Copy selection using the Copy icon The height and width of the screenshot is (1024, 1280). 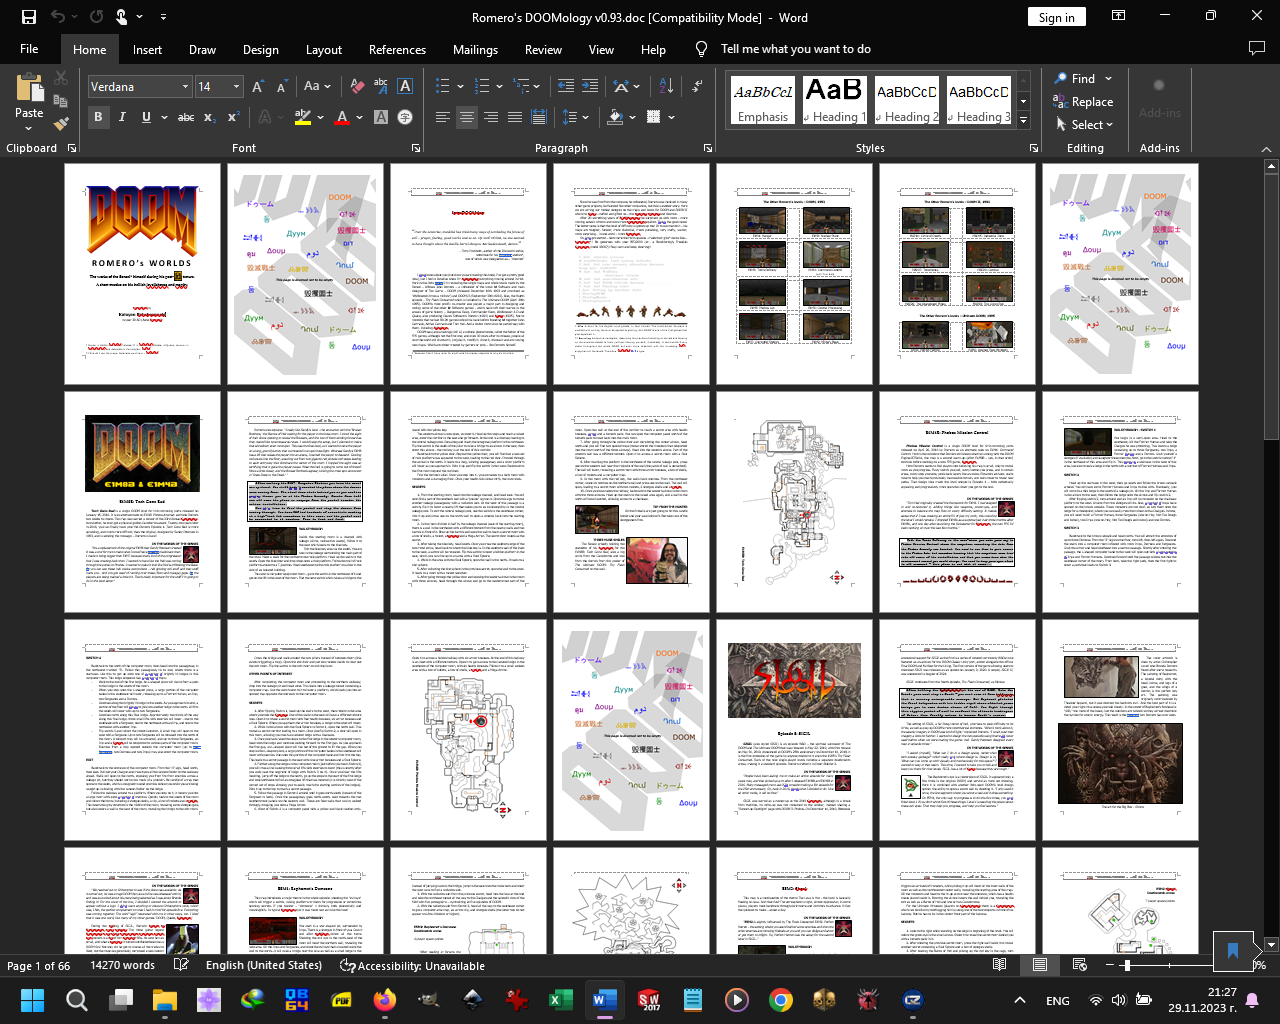click(61, 101)
